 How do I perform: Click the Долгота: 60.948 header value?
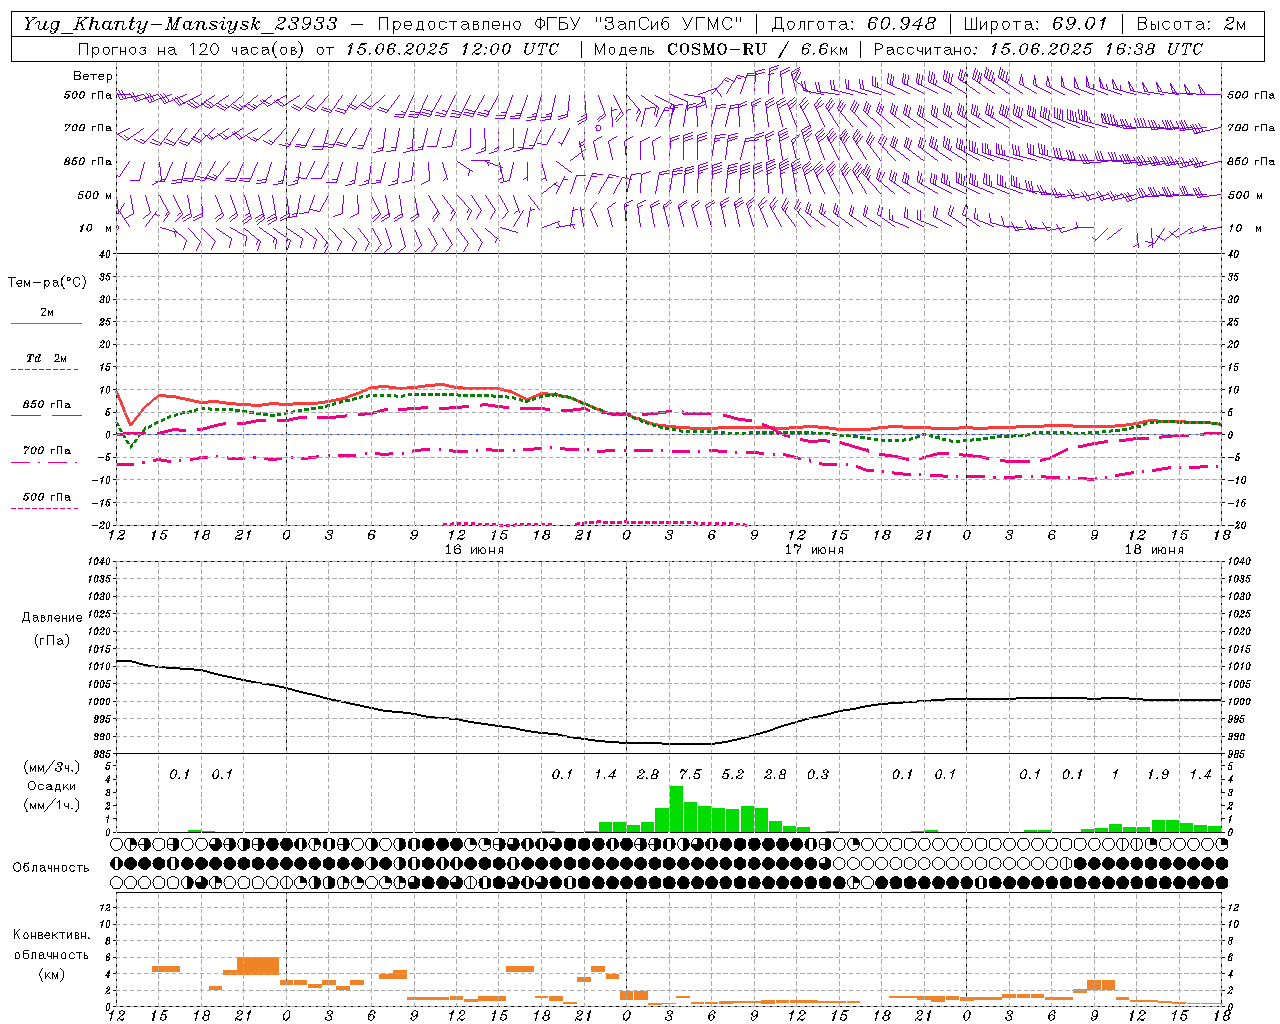click(854, 24)
